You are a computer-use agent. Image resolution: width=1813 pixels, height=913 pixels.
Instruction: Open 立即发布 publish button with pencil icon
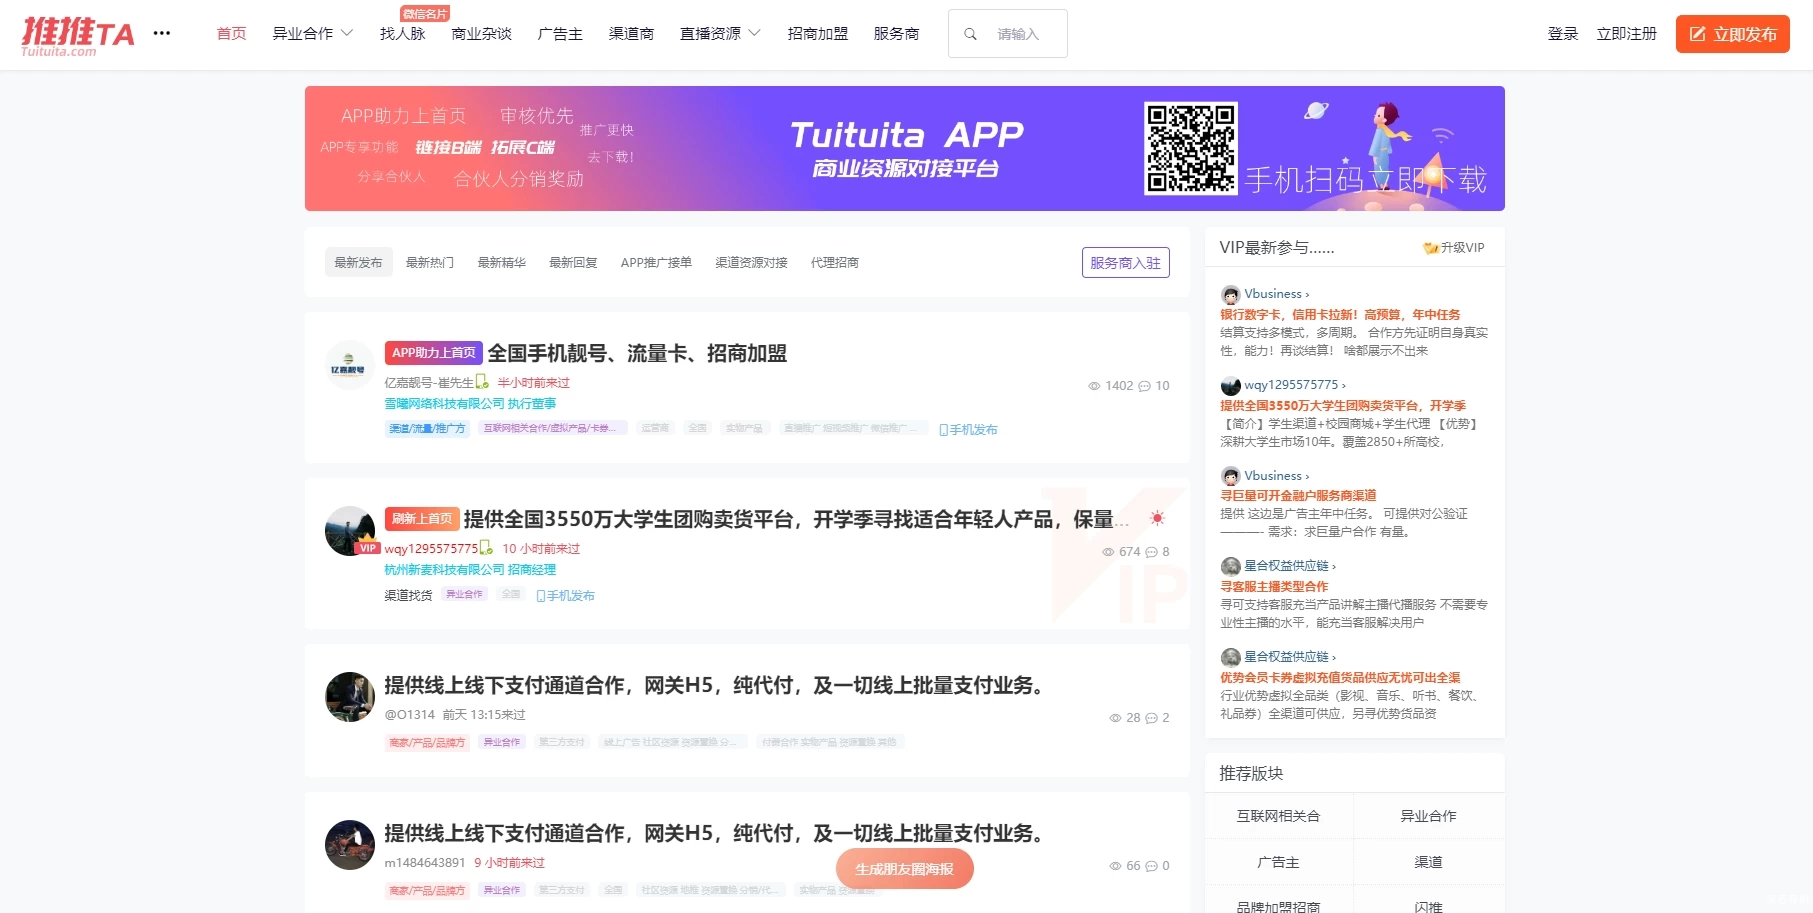click(x=1732, y=33)
